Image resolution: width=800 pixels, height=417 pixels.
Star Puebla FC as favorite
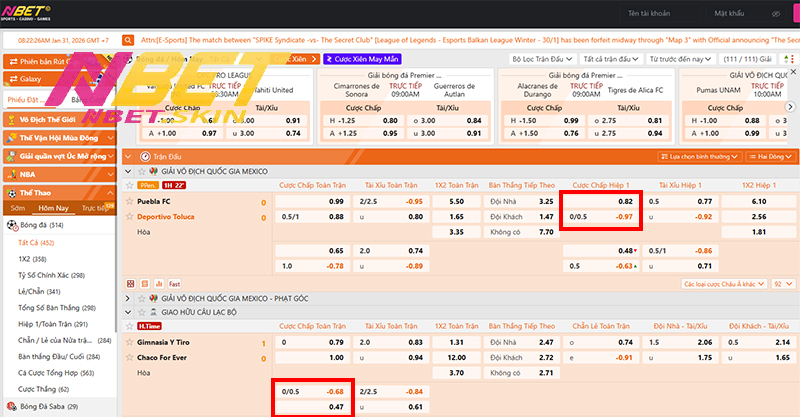(x=130, y=201)
